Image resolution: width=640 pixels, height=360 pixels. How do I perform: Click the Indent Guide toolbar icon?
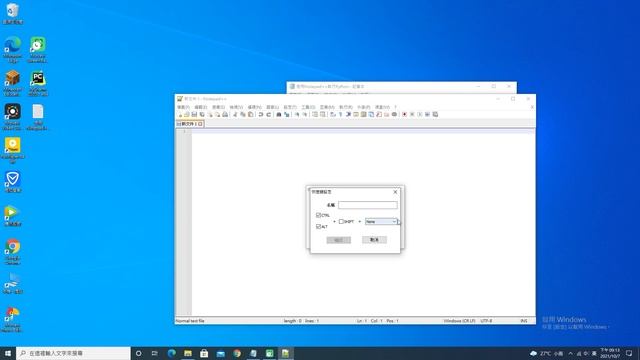(x=348, y=115)
